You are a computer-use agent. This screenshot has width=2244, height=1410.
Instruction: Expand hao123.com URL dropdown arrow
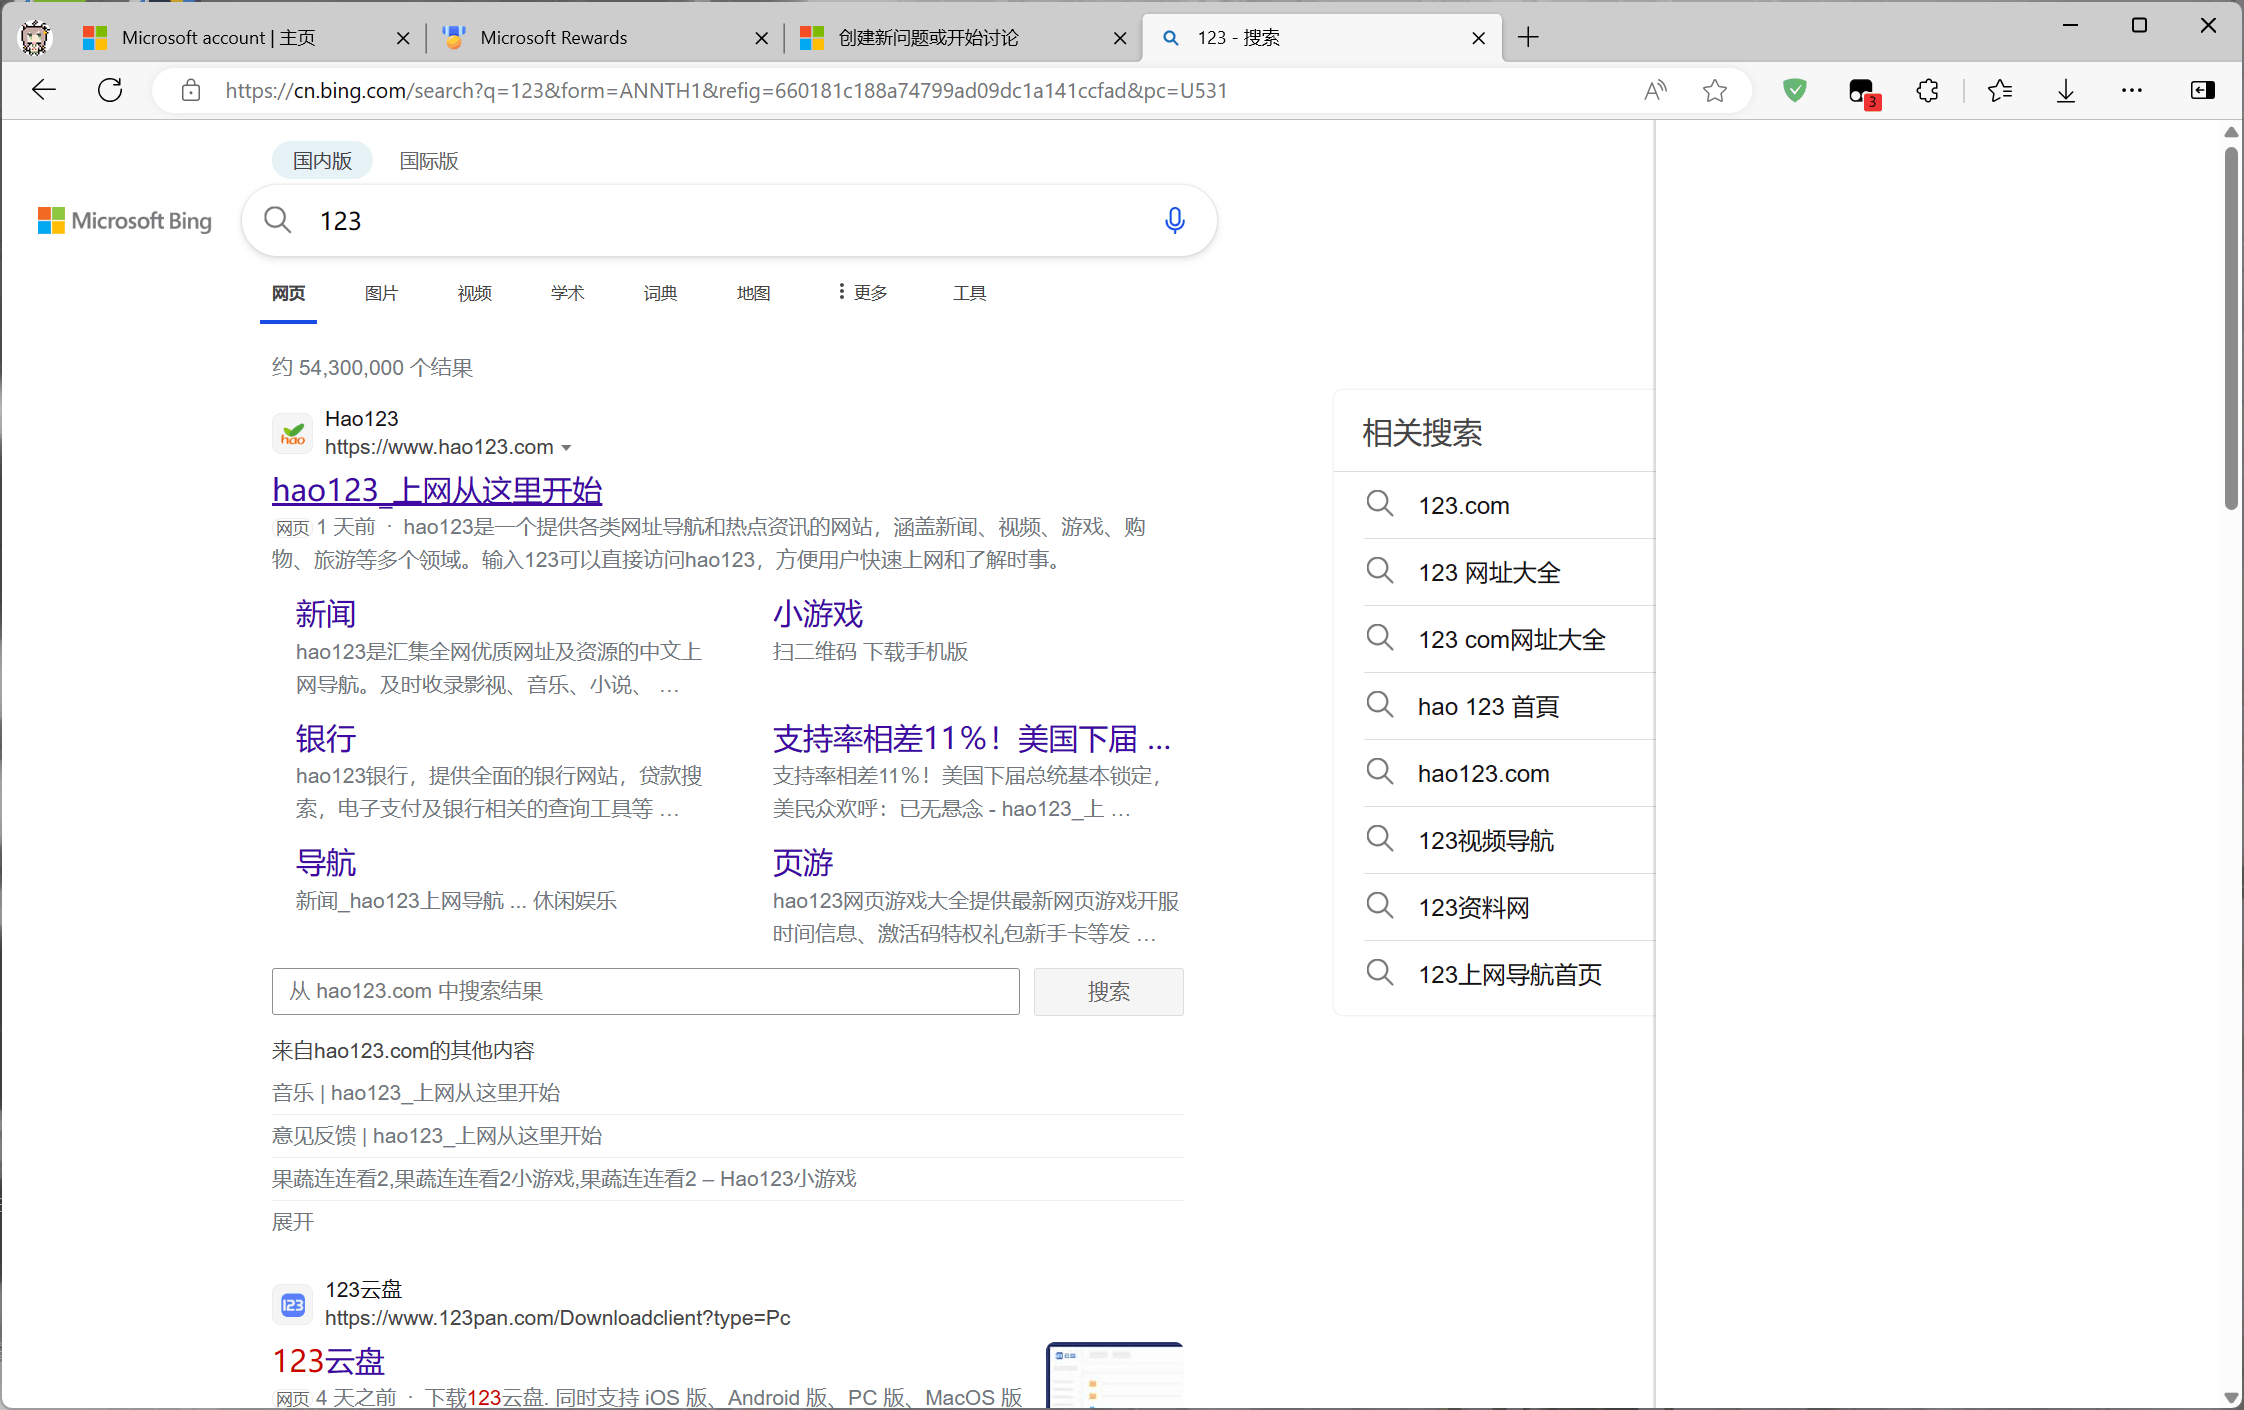(566, 448)
